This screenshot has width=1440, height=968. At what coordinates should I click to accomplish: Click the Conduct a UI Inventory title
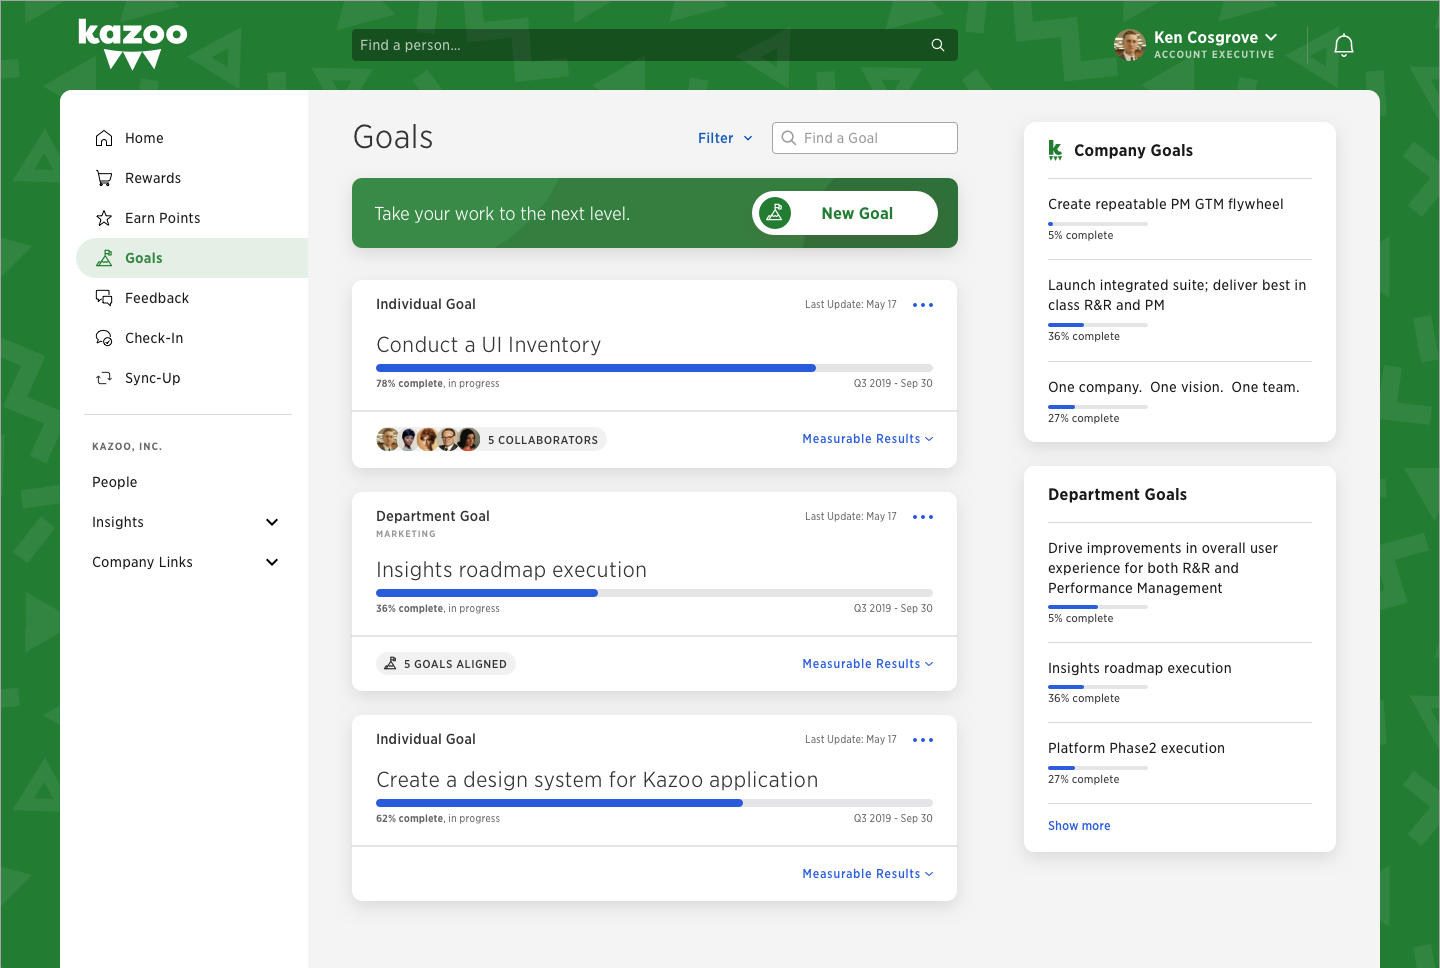489,345
